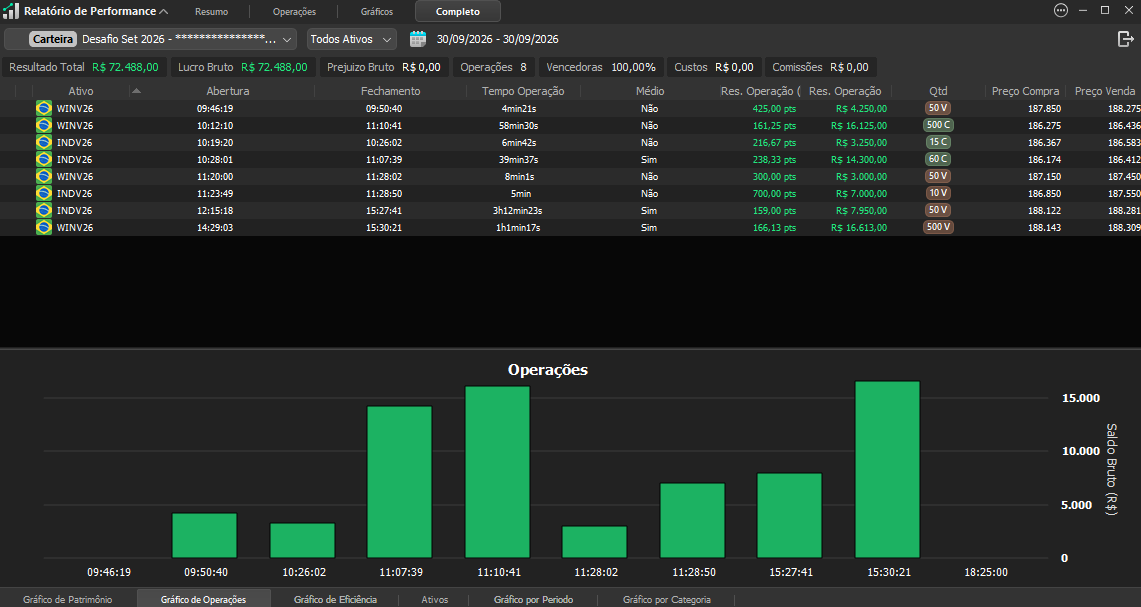Click the Brazil flag in the 10:28:01 row
The height and width of the screenshot is (607, 1141).
[44, 159]
